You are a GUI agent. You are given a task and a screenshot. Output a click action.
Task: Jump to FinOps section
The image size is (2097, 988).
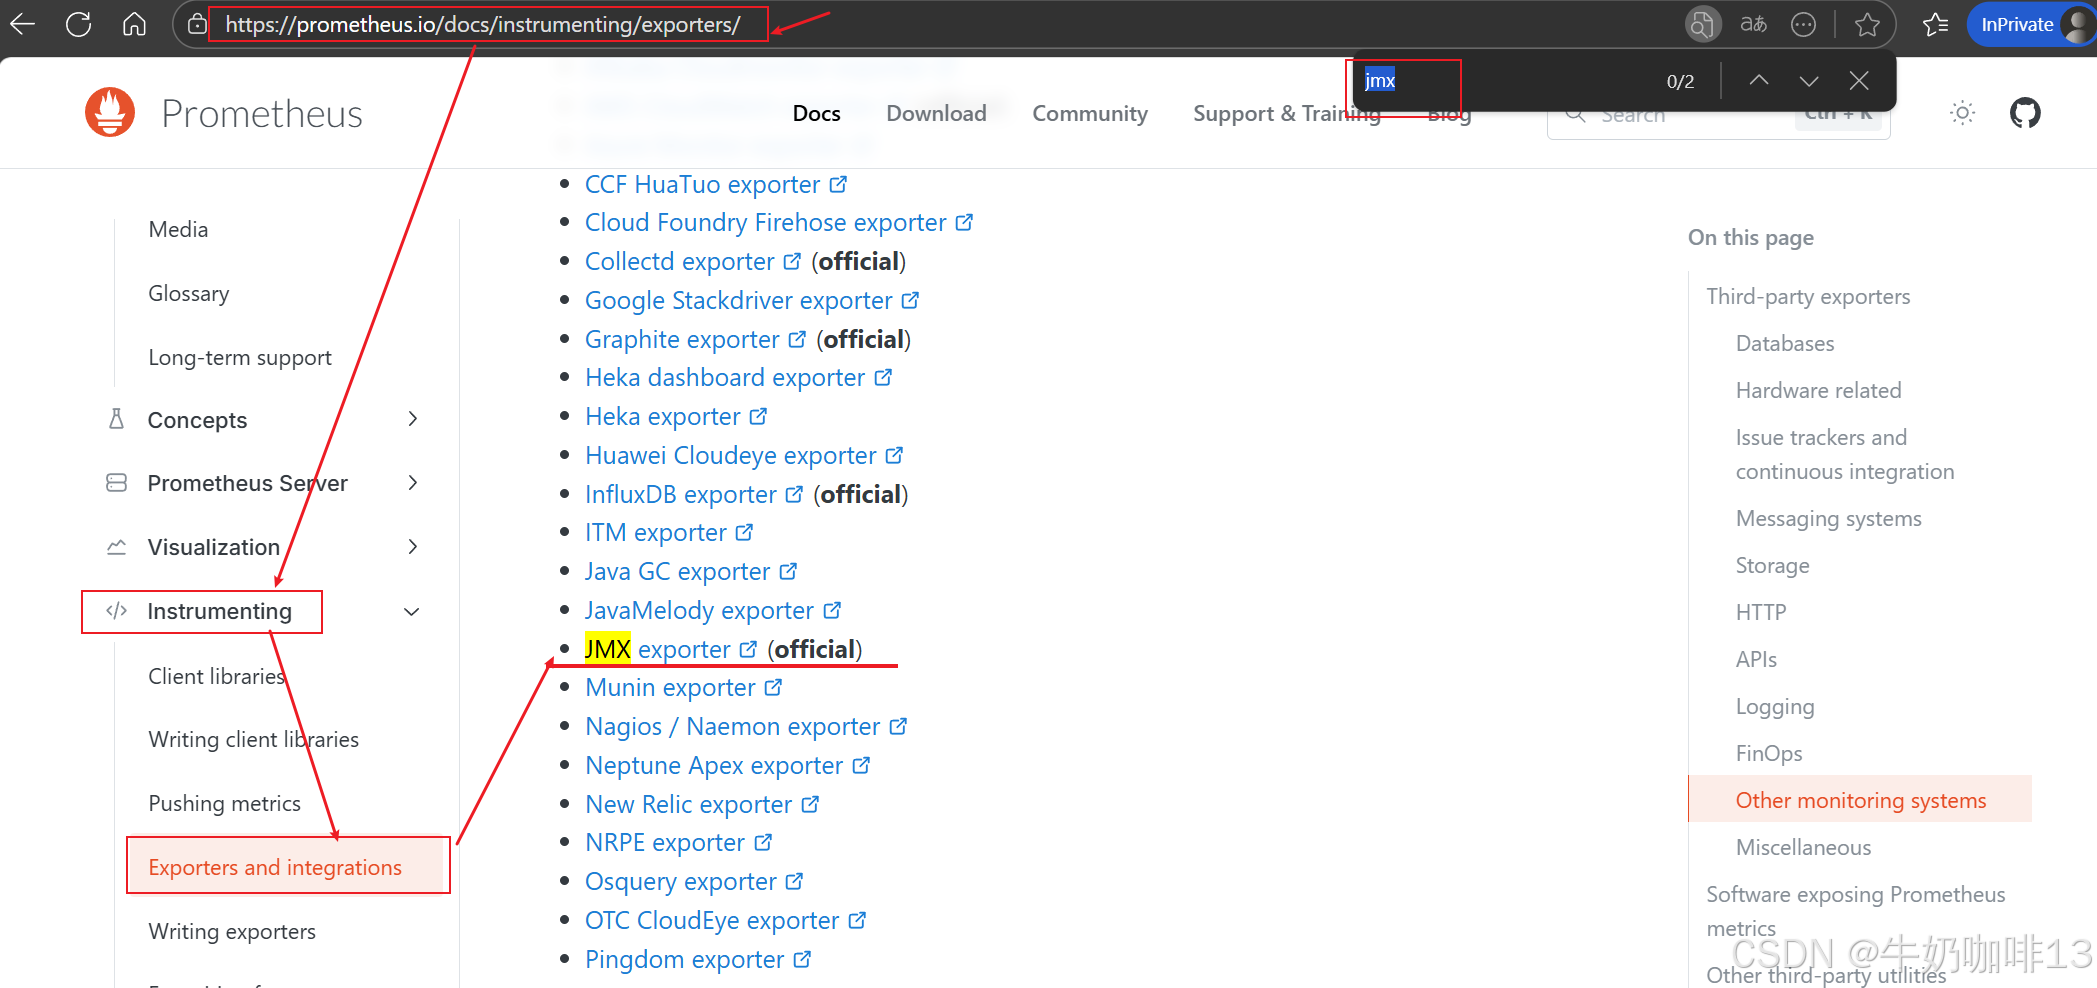[x=1768, y=753]
